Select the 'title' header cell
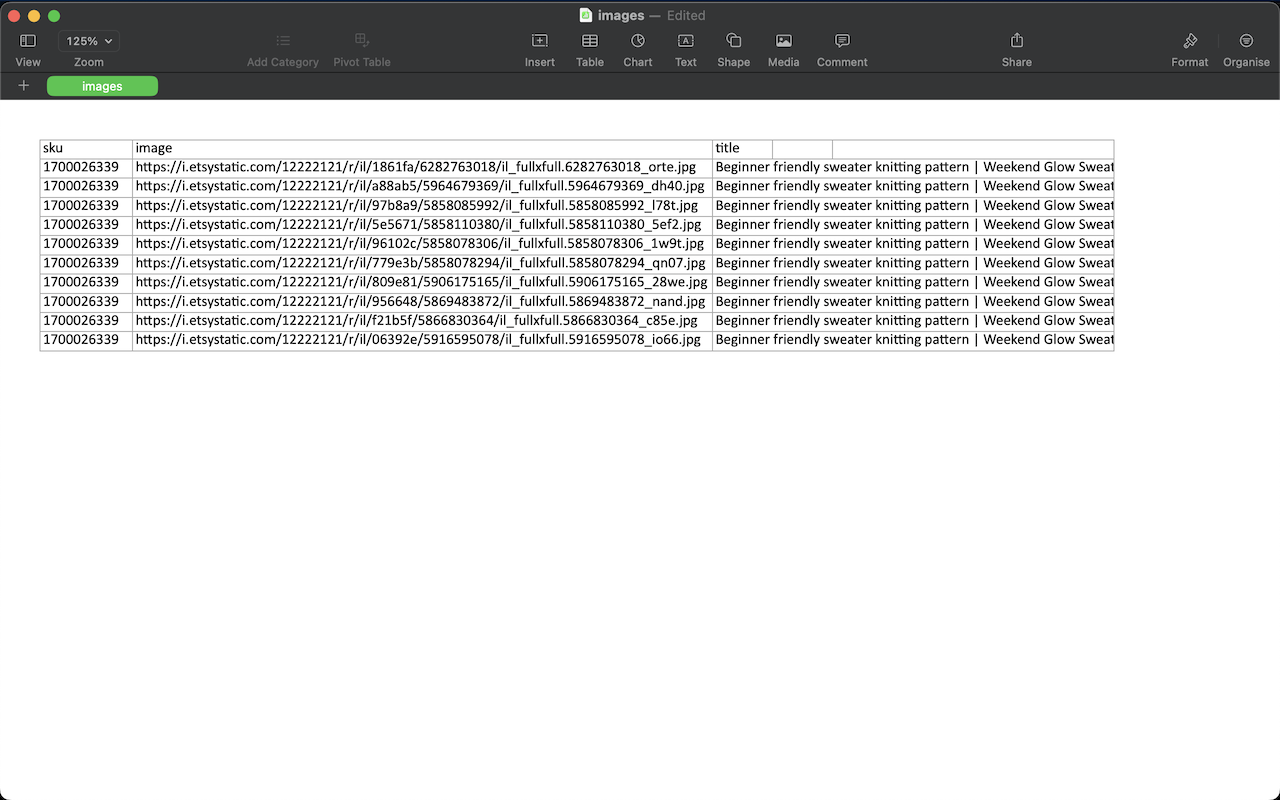The width and height of the screenshot is (1280, 800). click(x=742, y=149)
